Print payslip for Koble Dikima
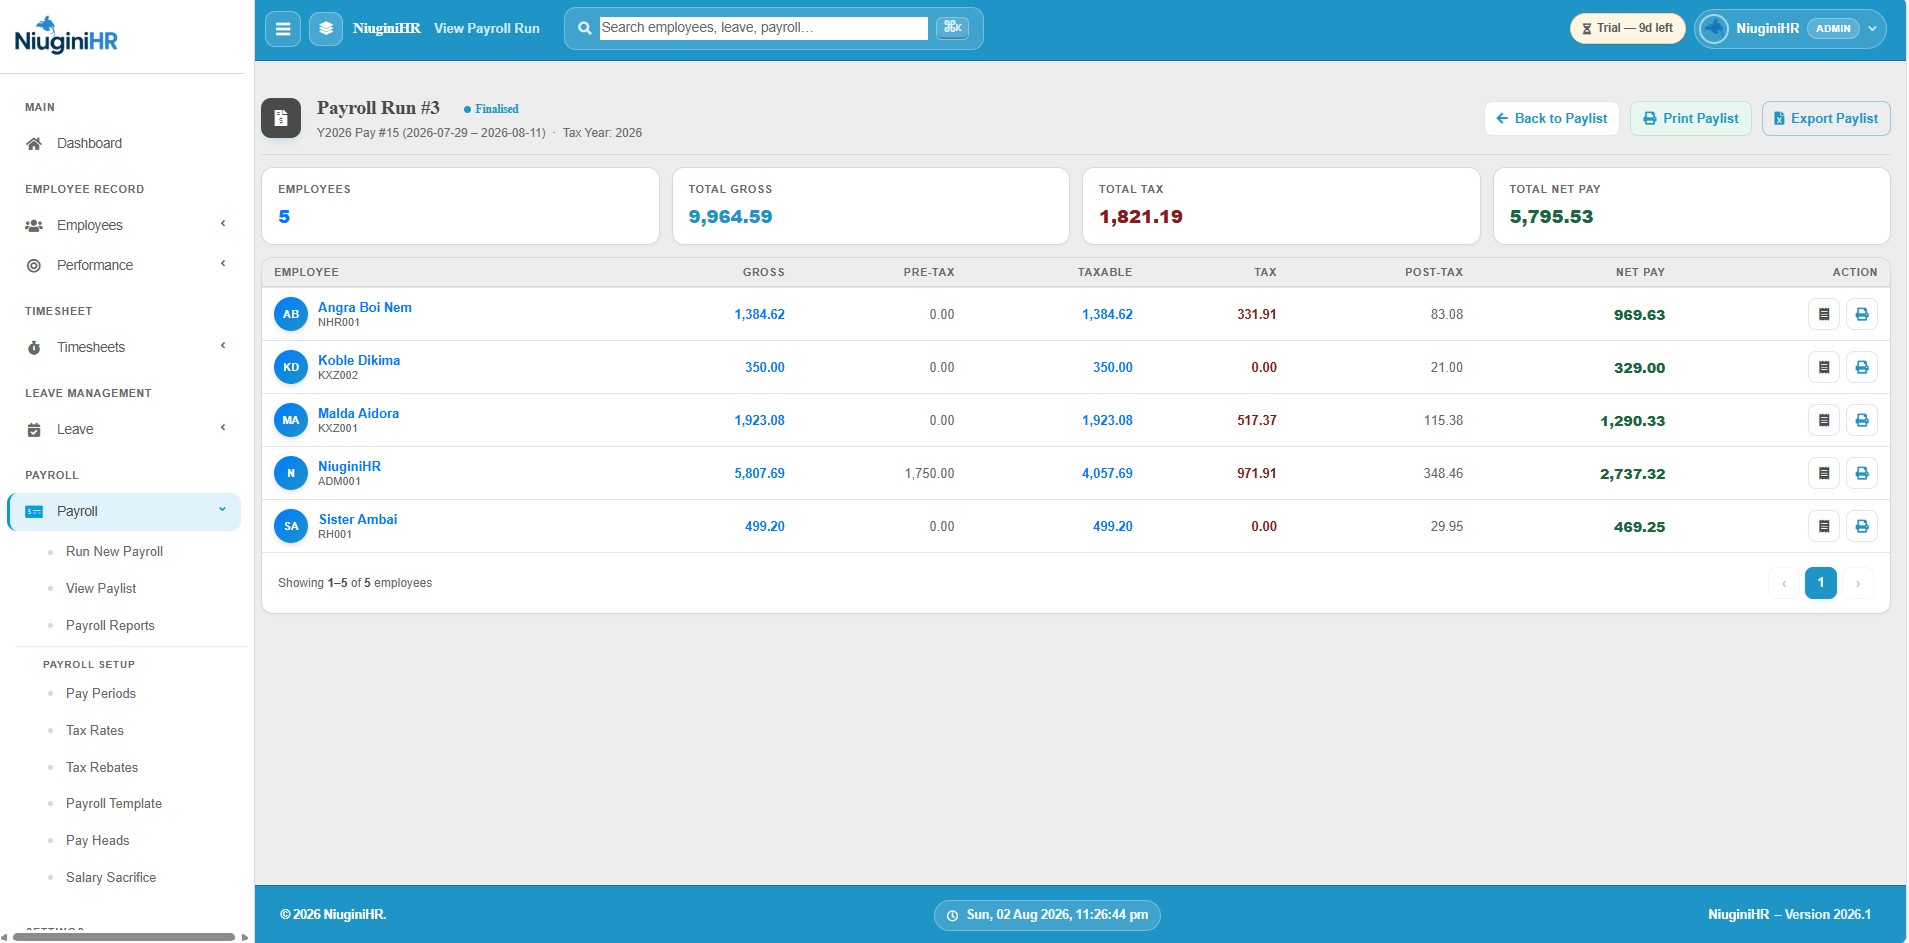1909x943 pixels. point(1862,367)
